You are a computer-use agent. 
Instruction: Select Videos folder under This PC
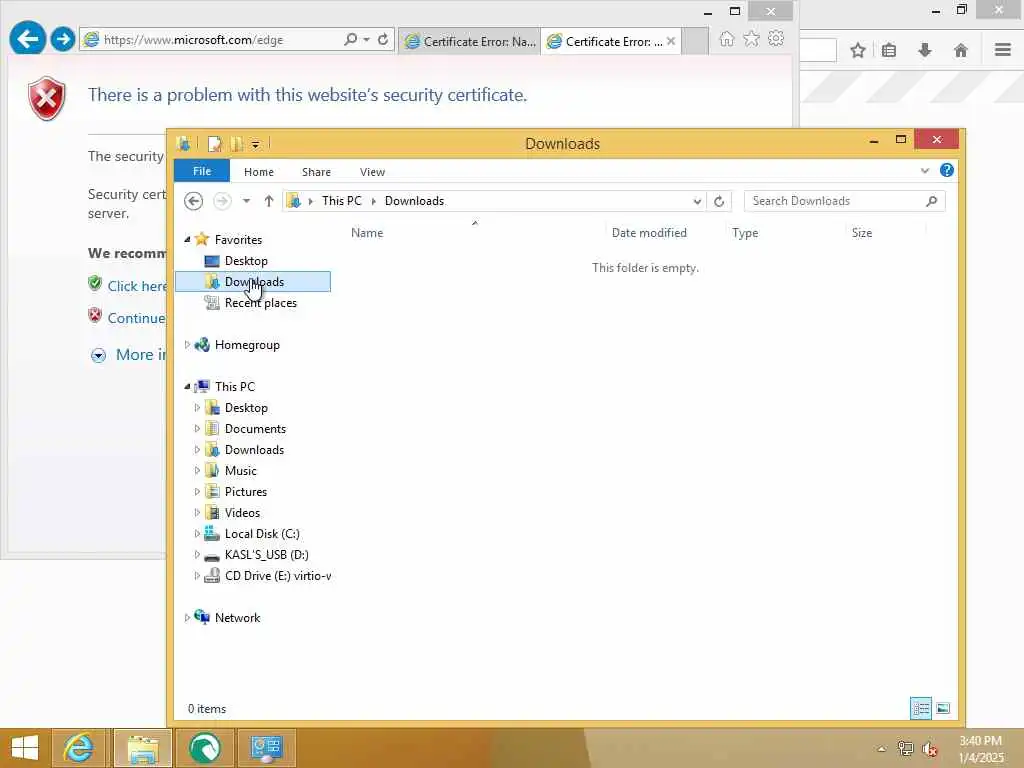(242, 513)
